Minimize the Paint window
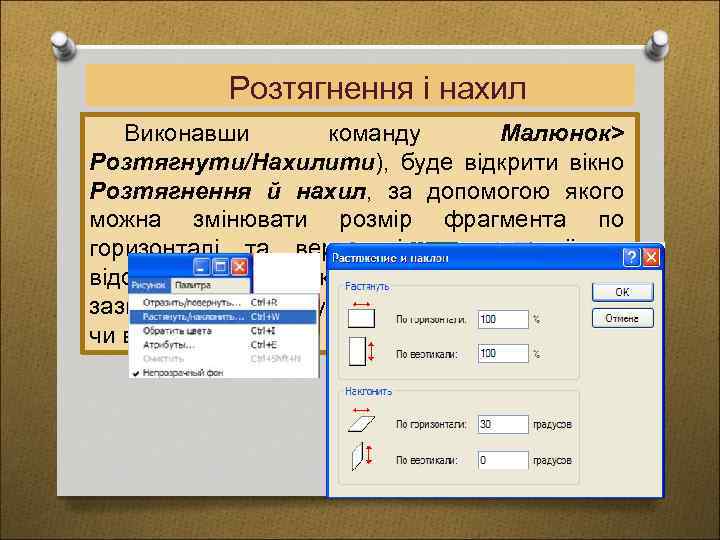Screen dimensions: 720x540 (x=201, y=266)
